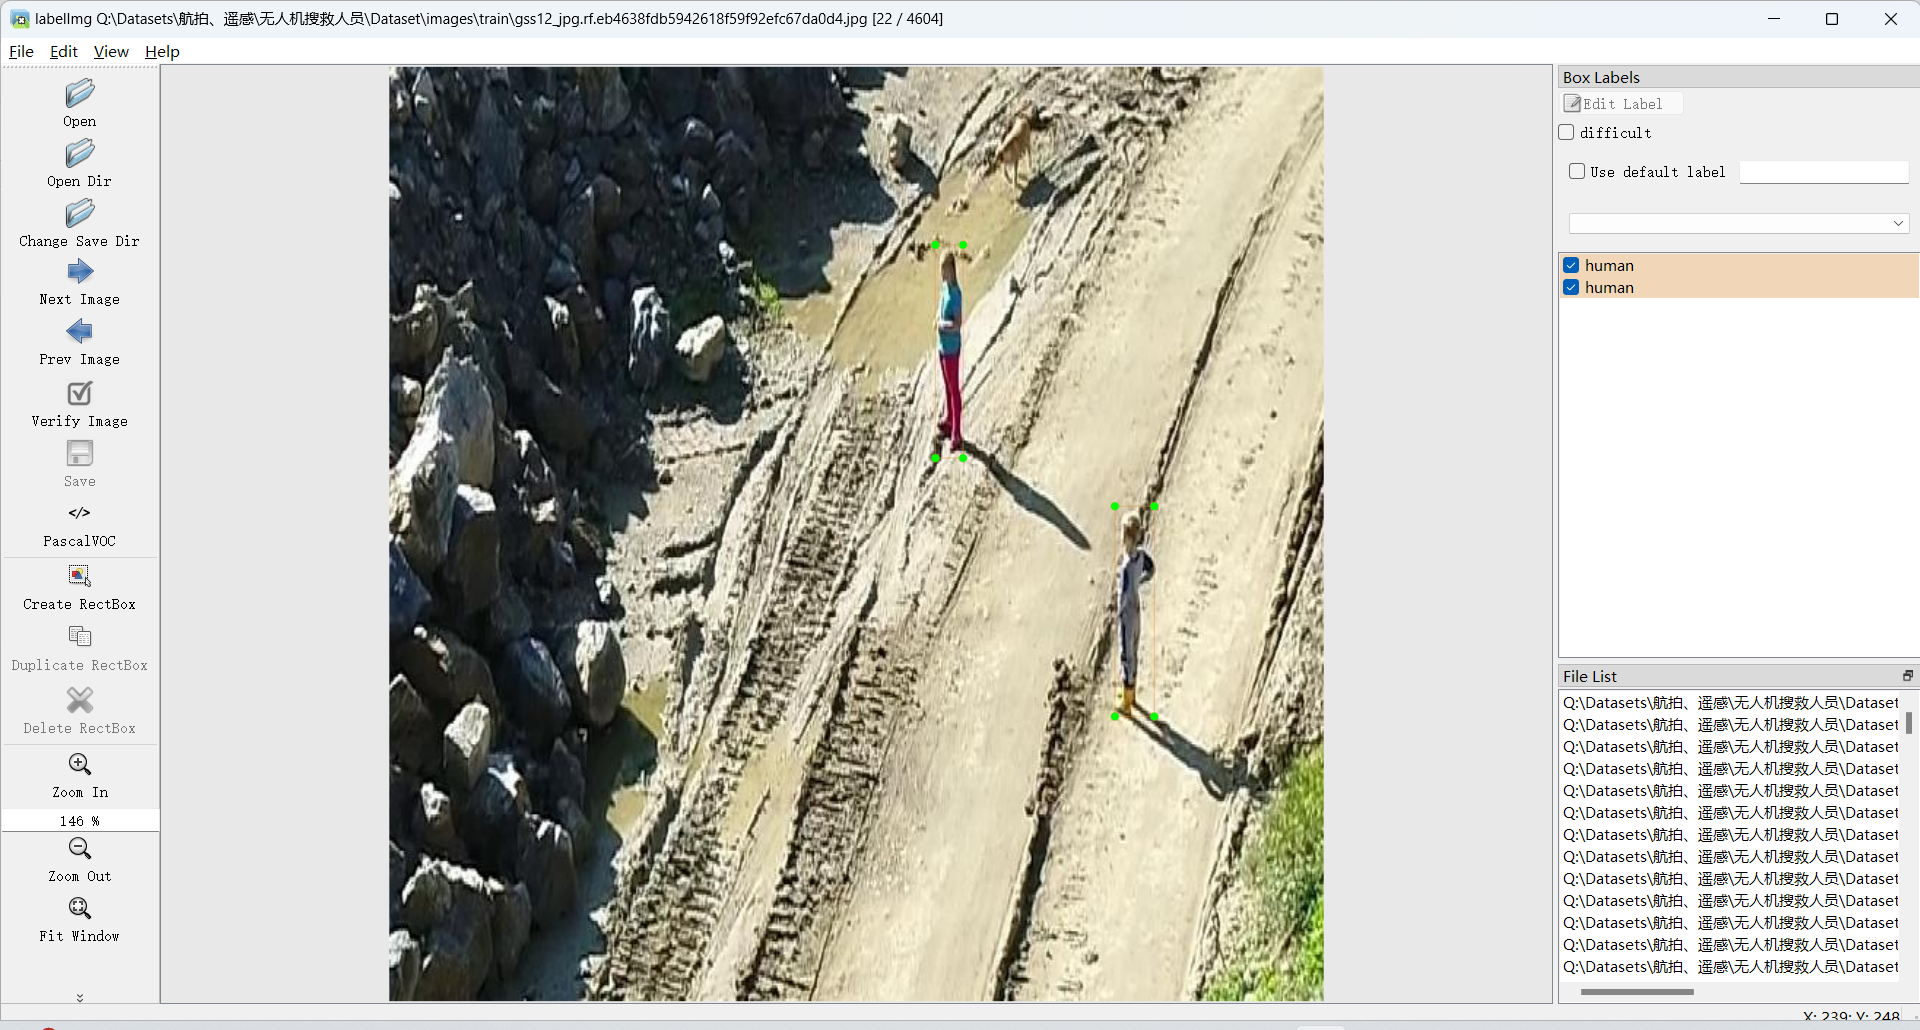
Task: Click bottom-right handle of lower human box
Action: tap(1154, 716)
